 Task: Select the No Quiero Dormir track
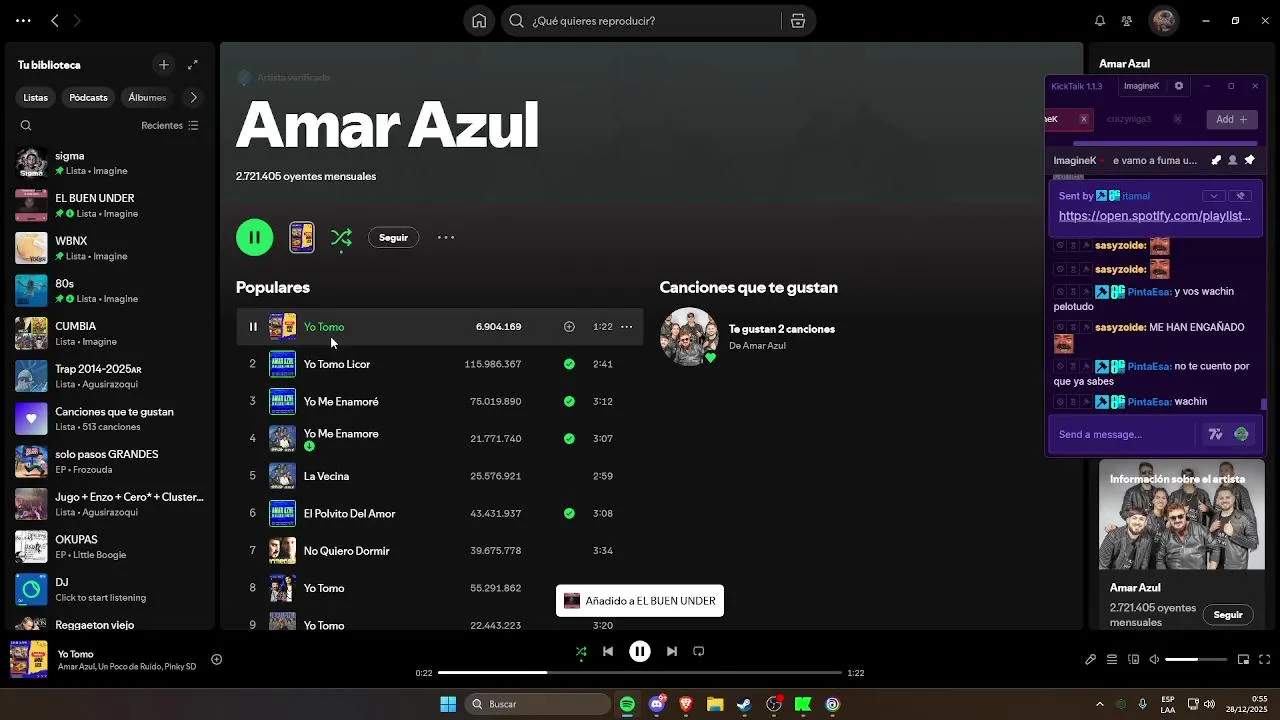(439, 550)
